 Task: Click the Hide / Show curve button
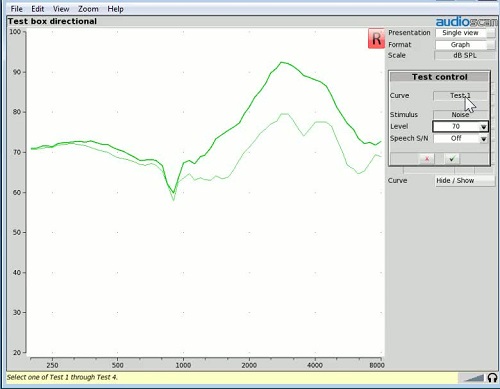click(x=465, y=181)
